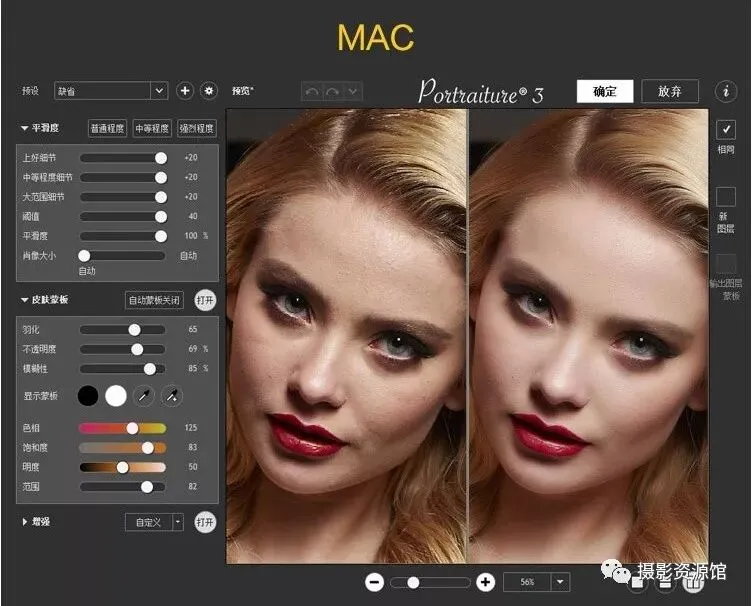Switch to side-by-side preview layout icon

693,583
